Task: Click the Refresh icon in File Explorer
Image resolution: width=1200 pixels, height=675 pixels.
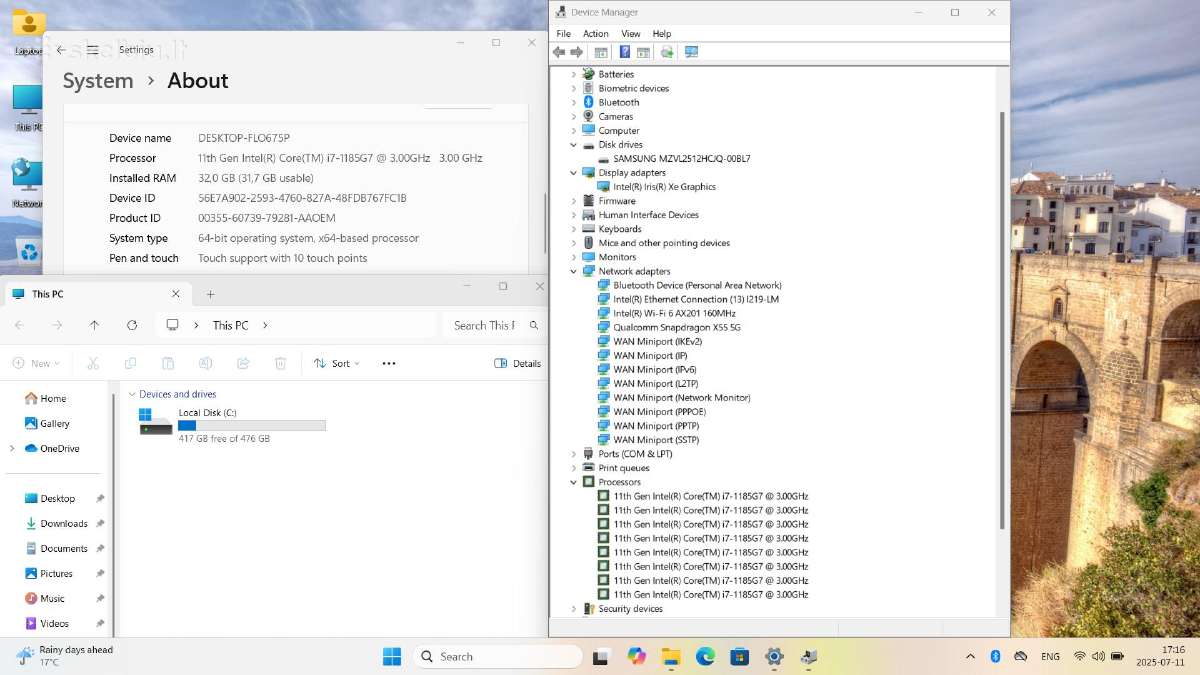Action: click(132, 325)
